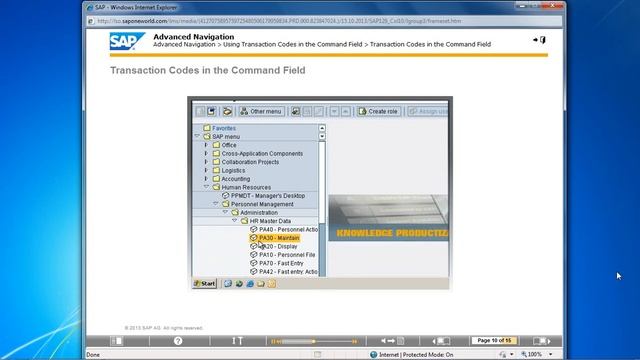Expand the Logistics folder
640x360 pixels.
click(x=206, y=170)
